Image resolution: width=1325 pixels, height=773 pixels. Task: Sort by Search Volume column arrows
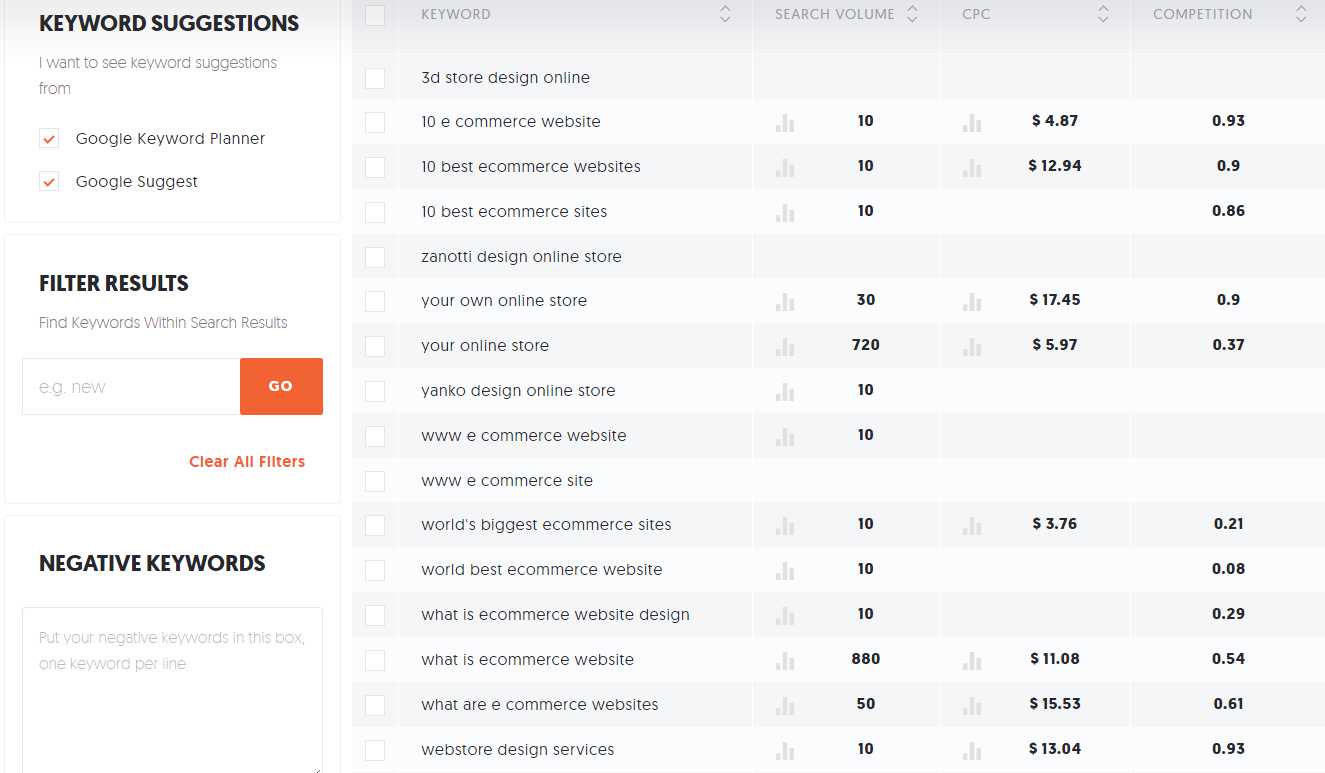pyautogui.click(x=912, y=14)
